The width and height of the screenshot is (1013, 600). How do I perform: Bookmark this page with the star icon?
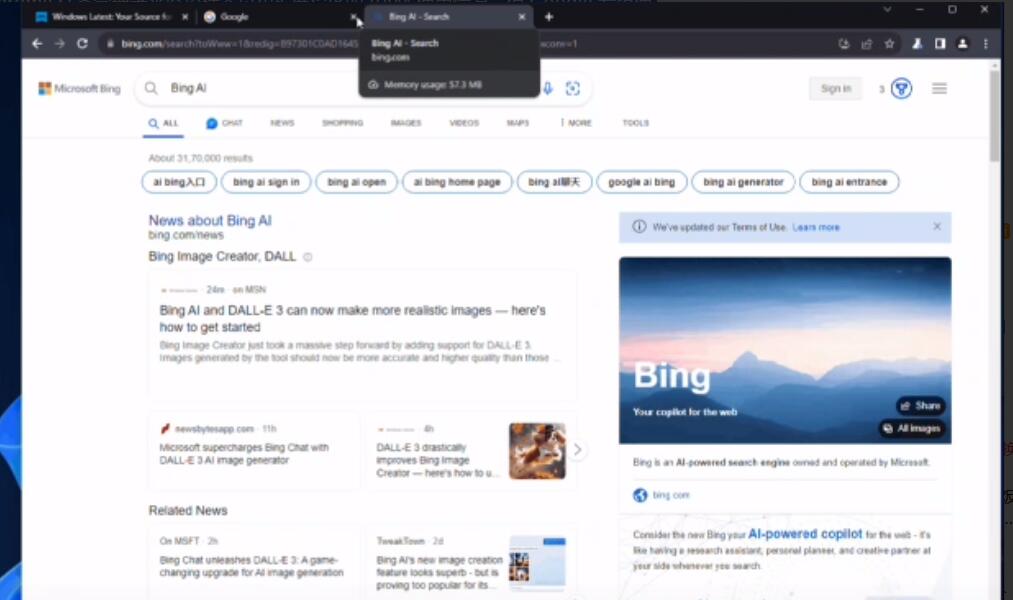click(890, 43)
